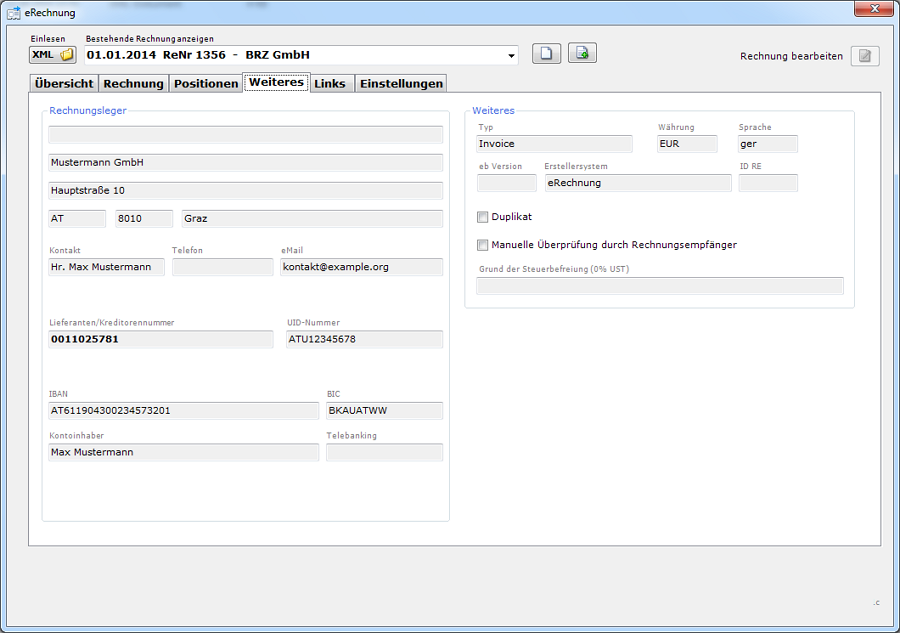Click the 8010 postal code field
The image size is (900, 633).
tap(144, 219)
